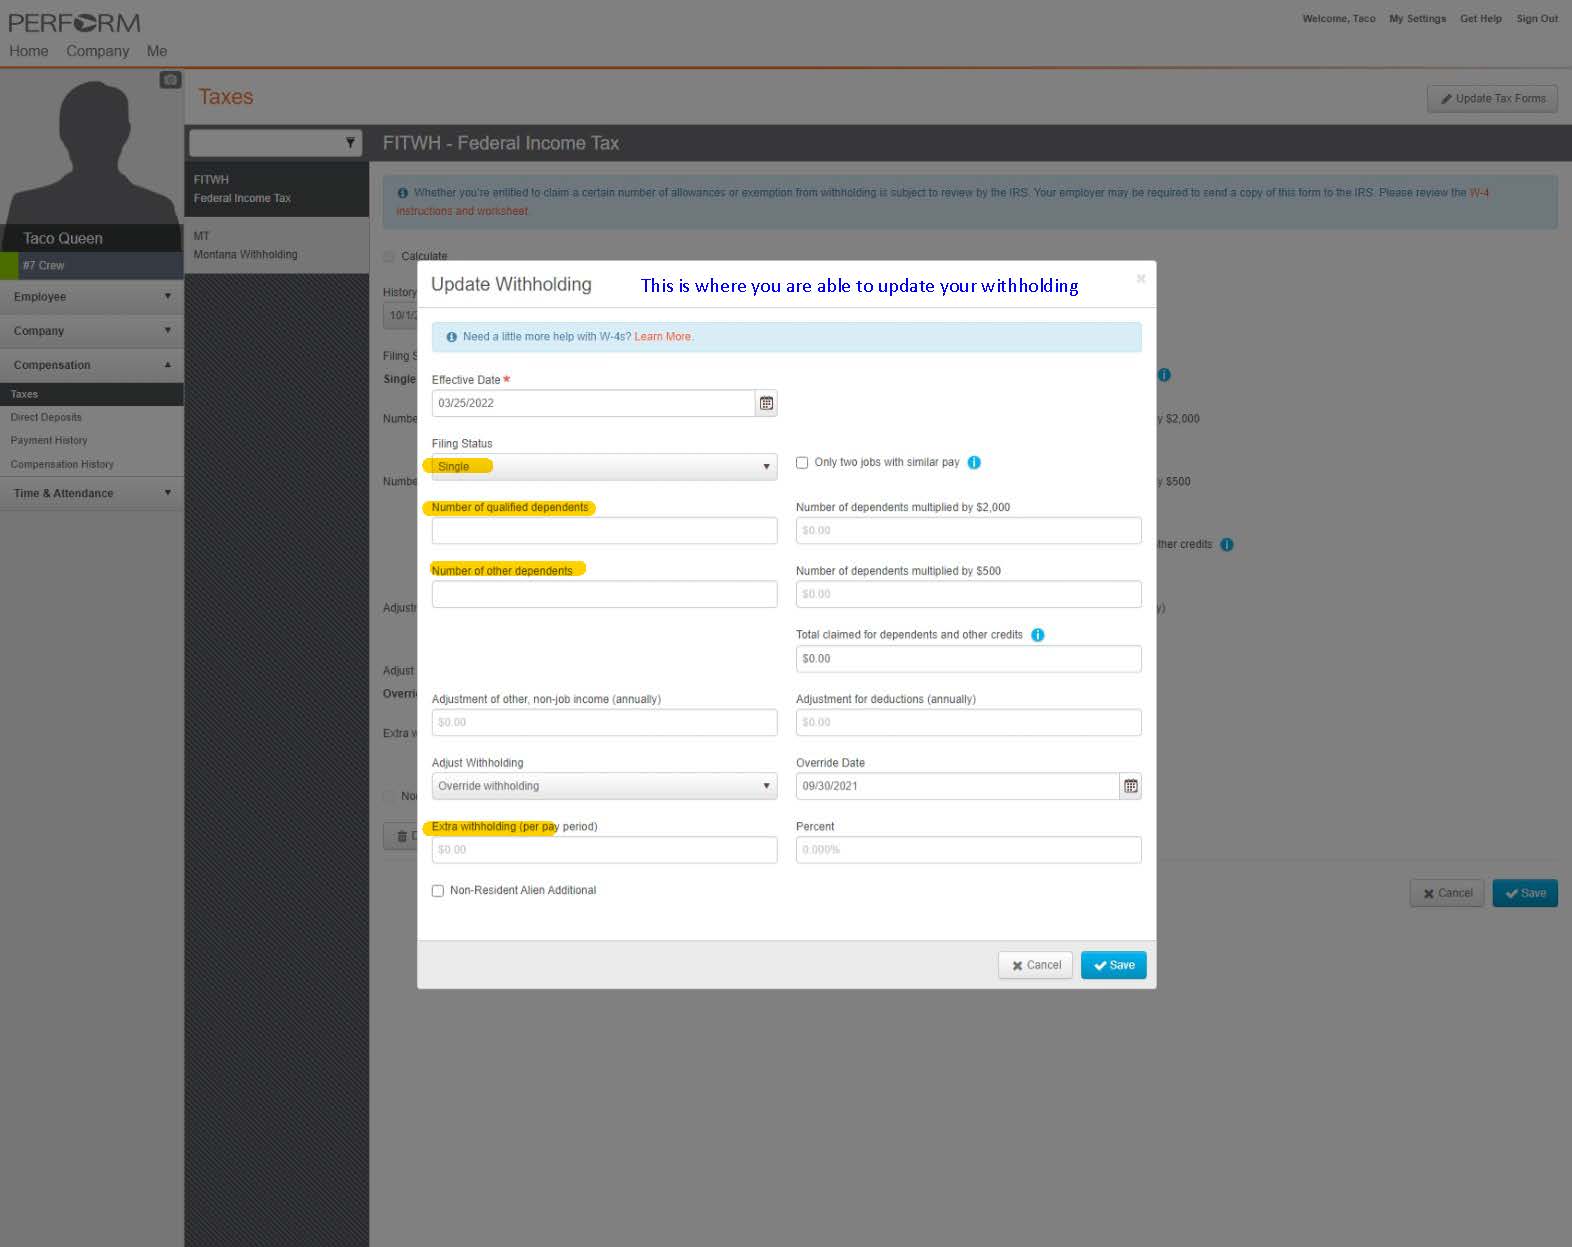Expand the Employee sidebar section
The width and height of the screenshot is (1572, 1247).
click(91, 297)
